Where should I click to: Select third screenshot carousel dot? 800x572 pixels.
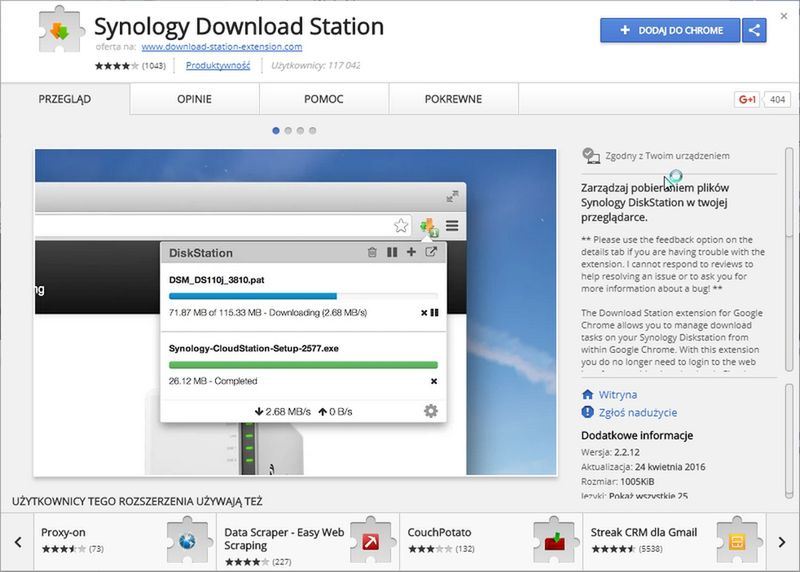point(301,131)
